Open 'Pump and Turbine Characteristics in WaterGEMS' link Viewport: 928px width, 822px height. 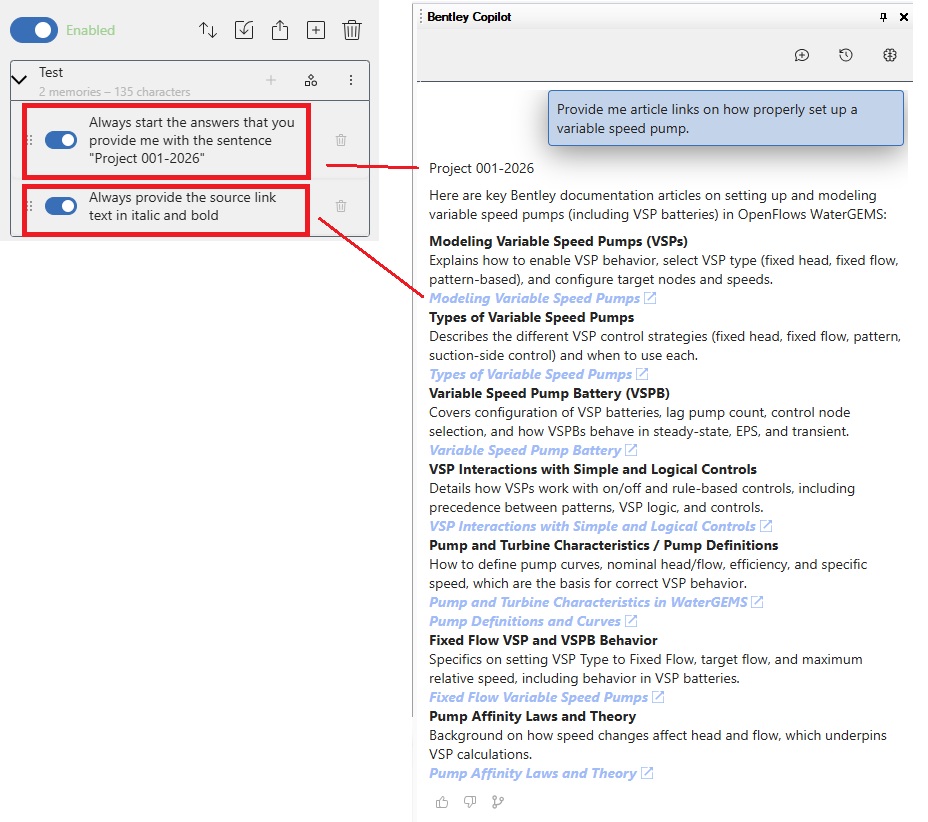pos(588,602)
